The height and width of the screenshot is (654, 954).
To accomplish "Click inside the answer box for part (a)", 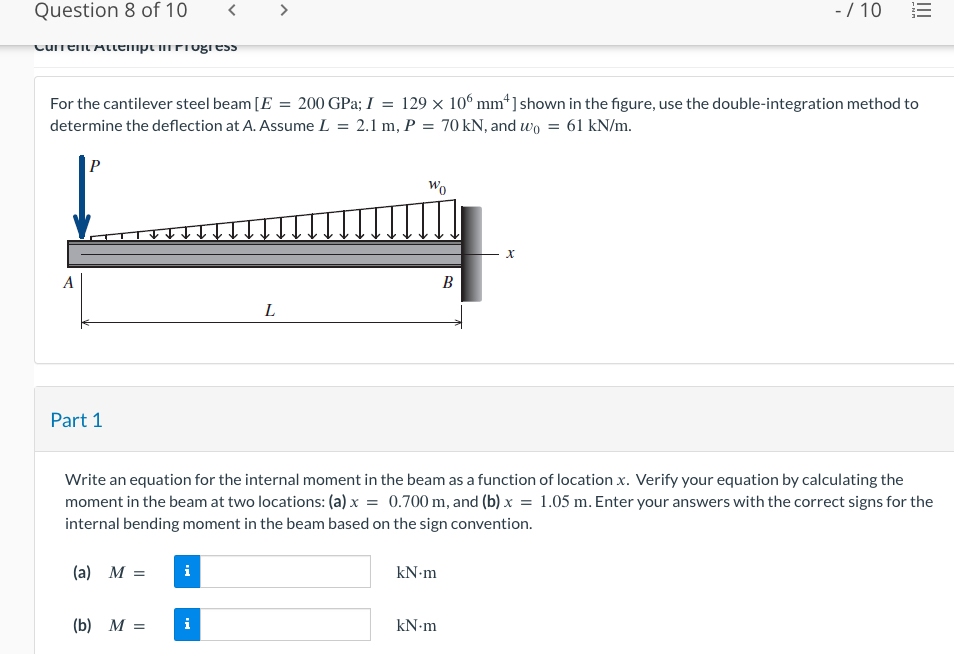I will (285, 571).
